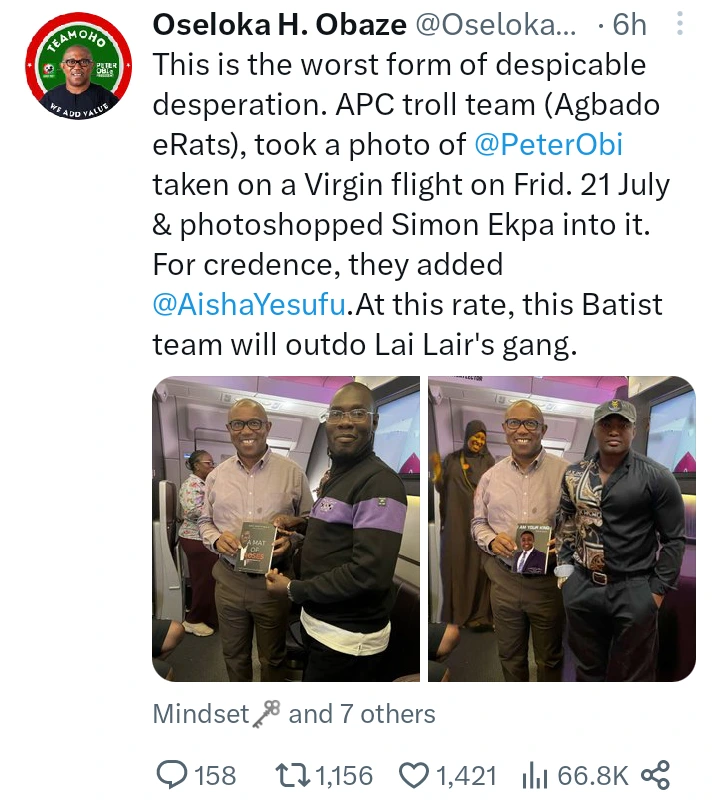Click the retweet arrows icon

pyautogui.click(x=292, y=774)
